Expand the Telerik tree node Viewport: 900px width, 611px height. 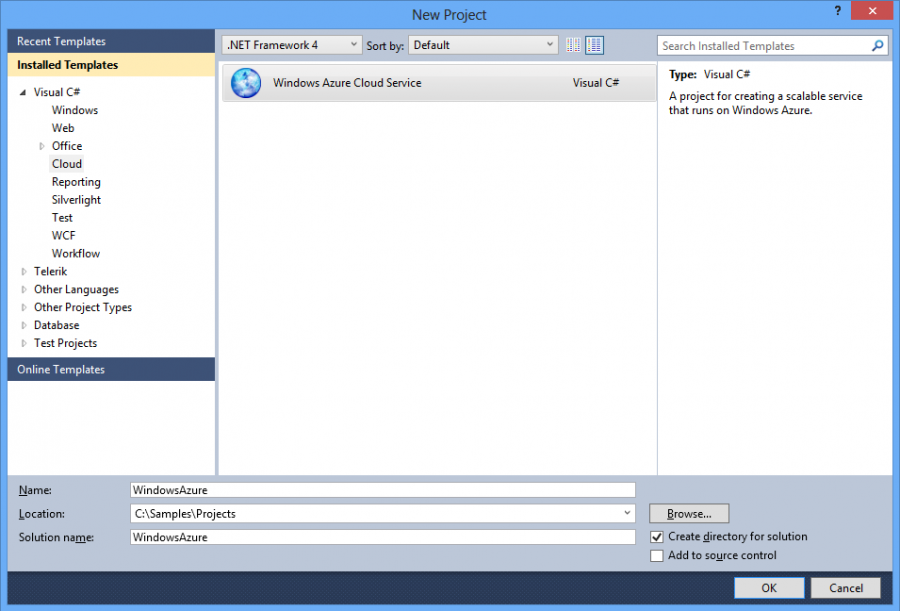(24, 271)
